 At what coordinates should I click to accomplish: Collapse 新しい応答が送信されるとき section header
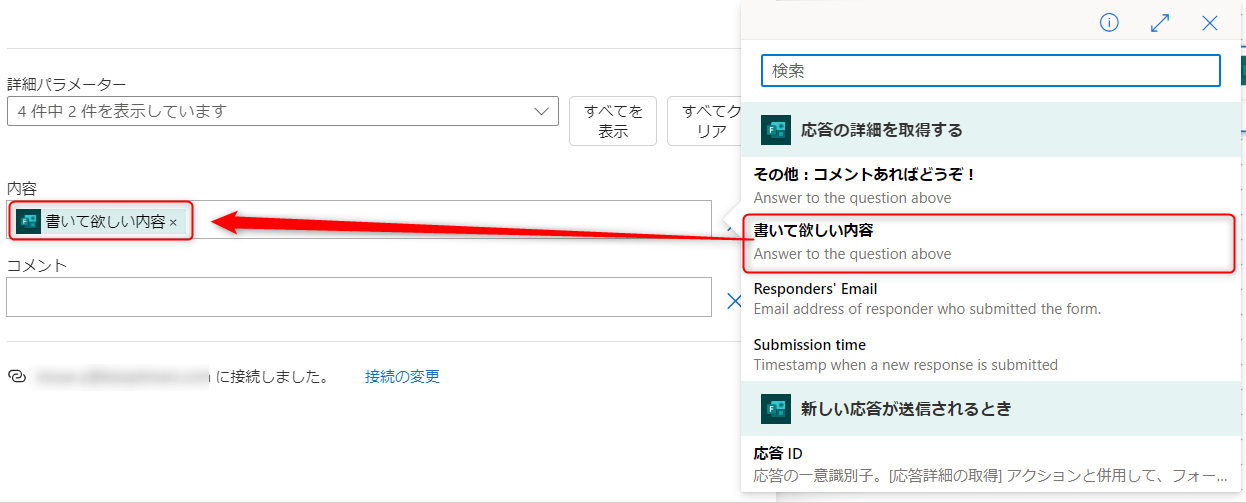(x=990, y=409)
